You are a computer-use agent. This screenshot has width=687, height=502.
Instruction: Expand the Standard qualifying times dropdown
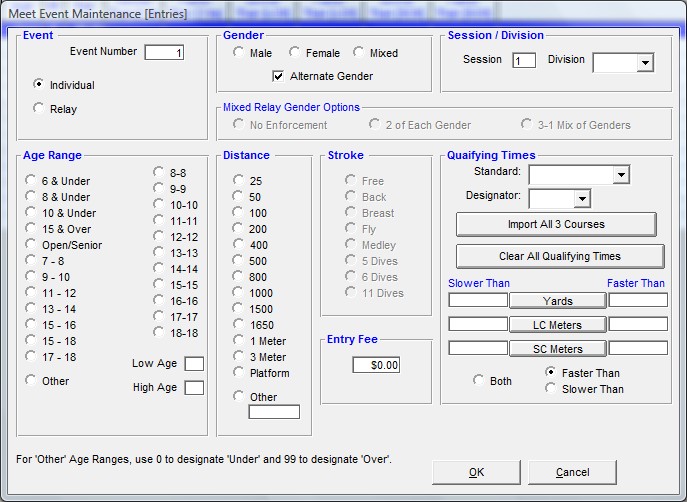(621, 175)
